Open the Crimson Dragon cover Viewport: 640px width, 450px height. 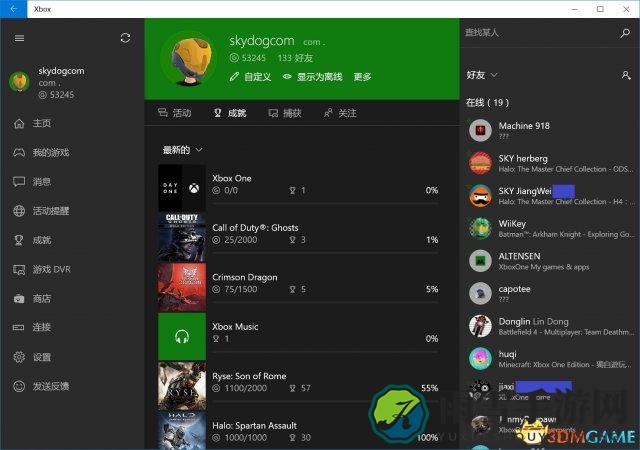click(182, 287)
